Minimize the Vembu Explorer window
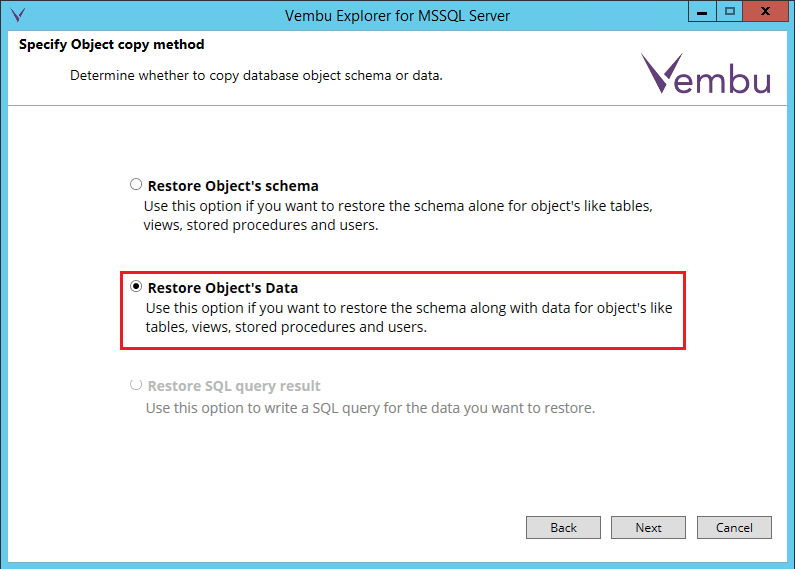Screen dimensions: 795x569 (x=701, y=11)
